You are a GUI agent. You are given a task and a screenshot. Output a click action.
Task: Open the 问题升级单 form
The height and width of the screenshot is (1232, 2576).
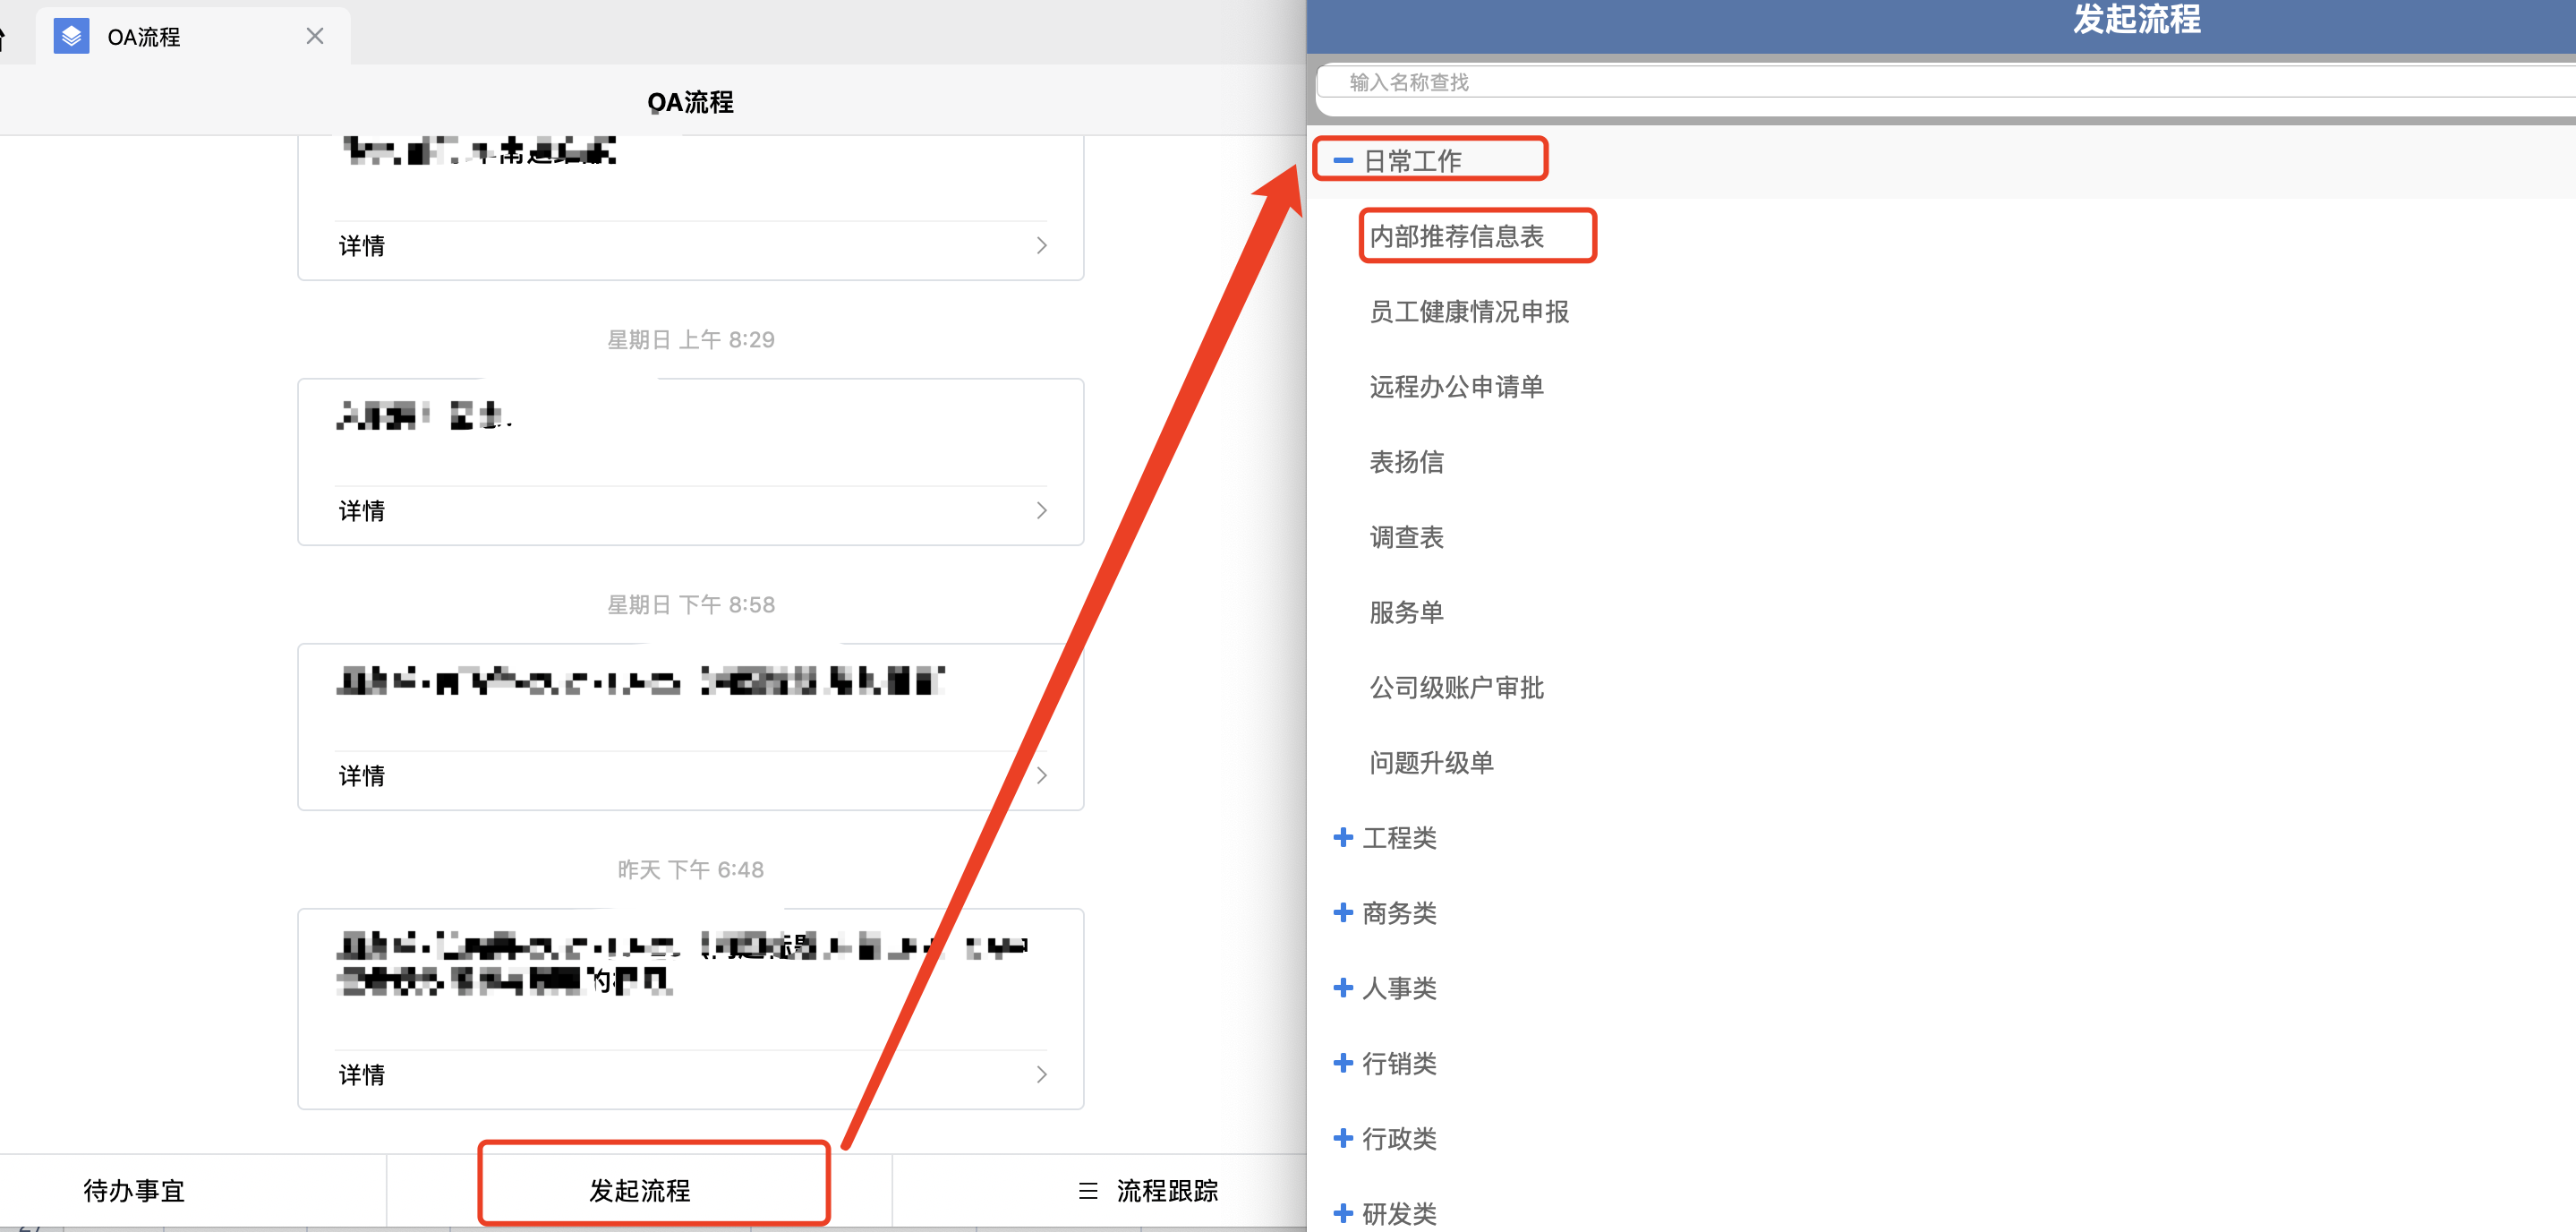[1431, 763]
